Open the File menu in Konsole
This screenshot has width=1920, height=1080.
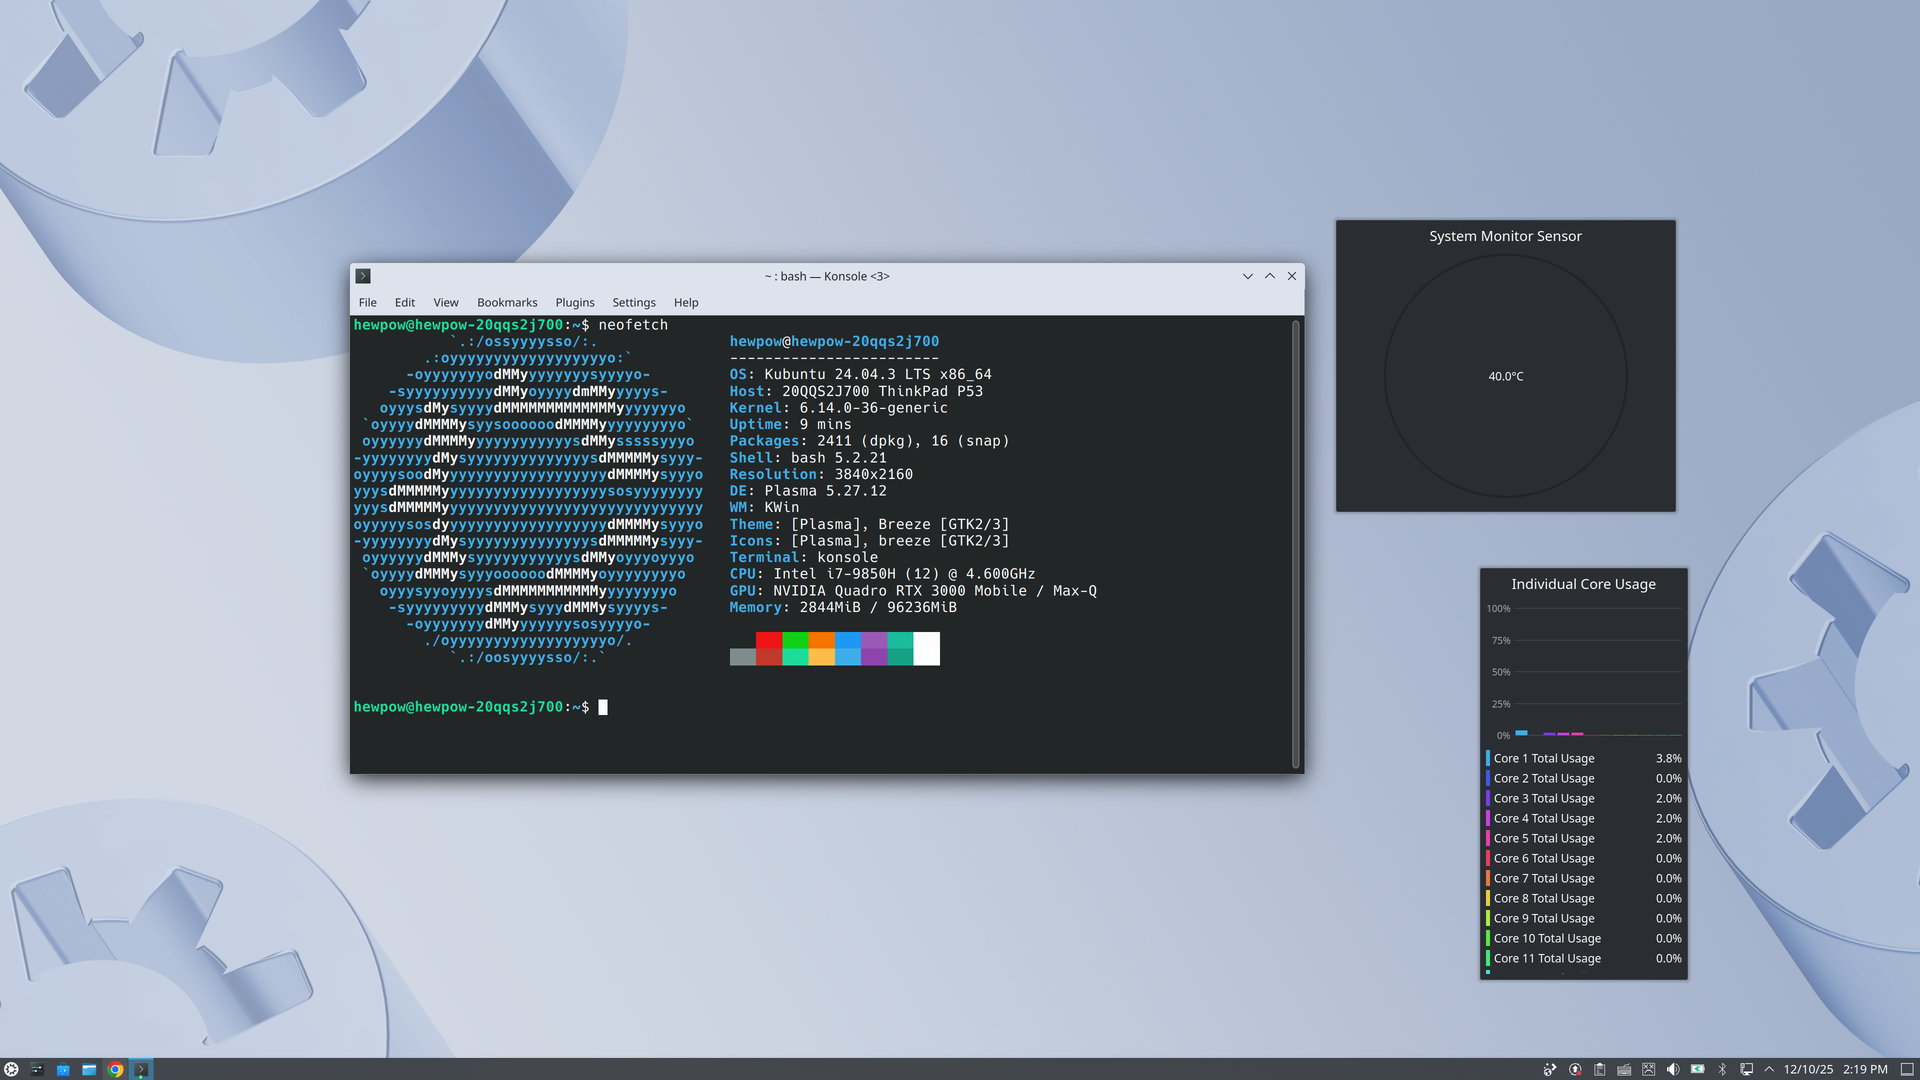click(367, 302)
